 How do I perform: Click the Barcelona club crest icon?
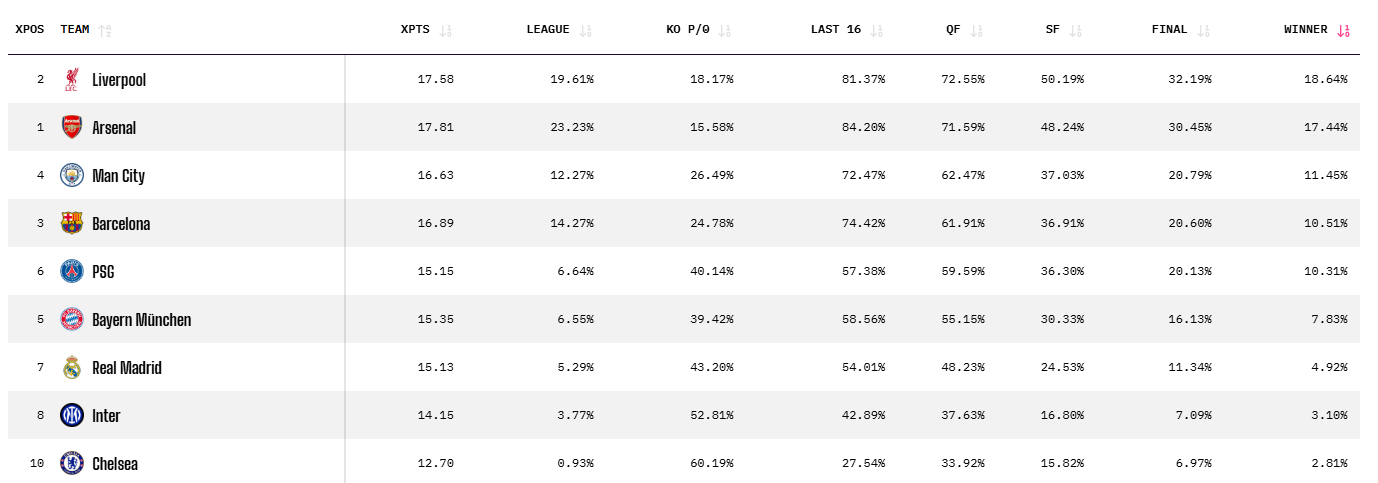tap(71, 223)
